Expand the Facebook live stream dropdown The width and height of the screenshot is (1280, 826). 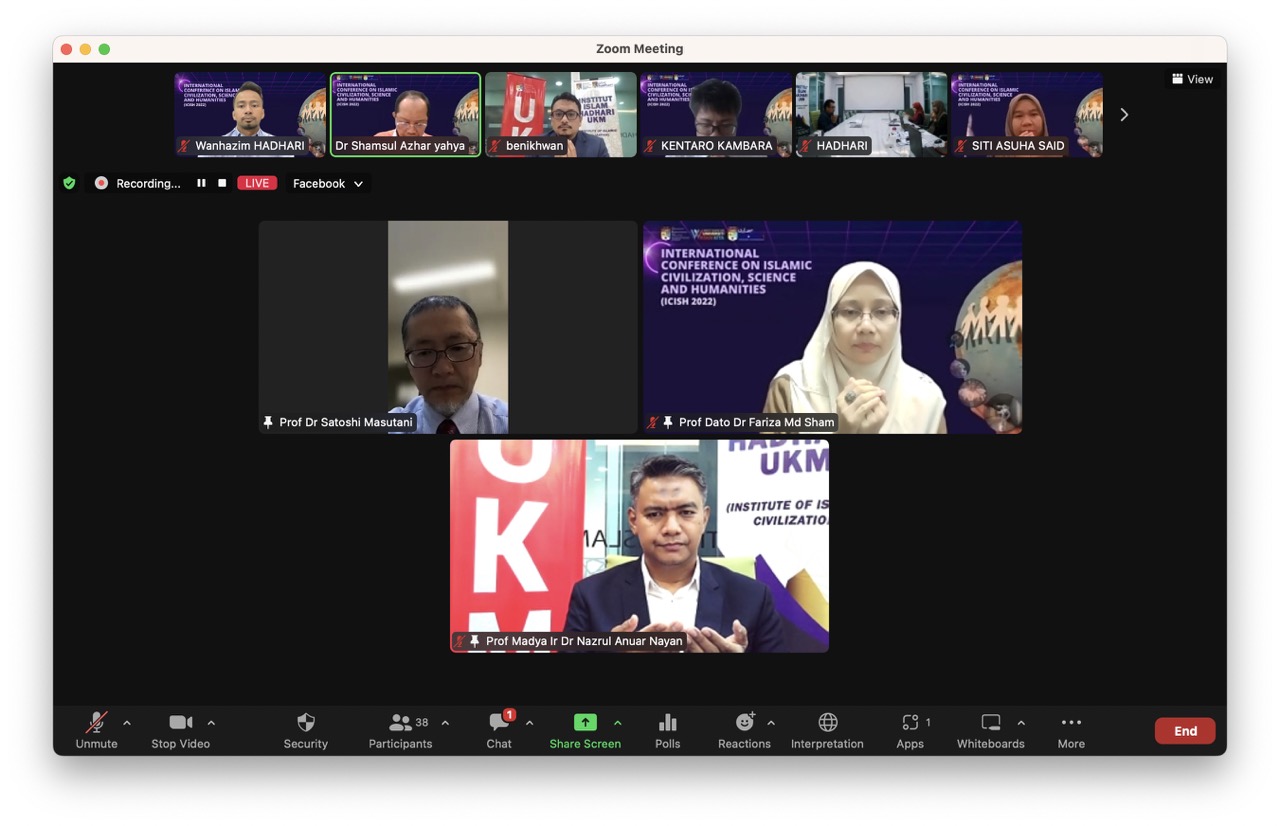pyautogui.click(x=328, y=183)
